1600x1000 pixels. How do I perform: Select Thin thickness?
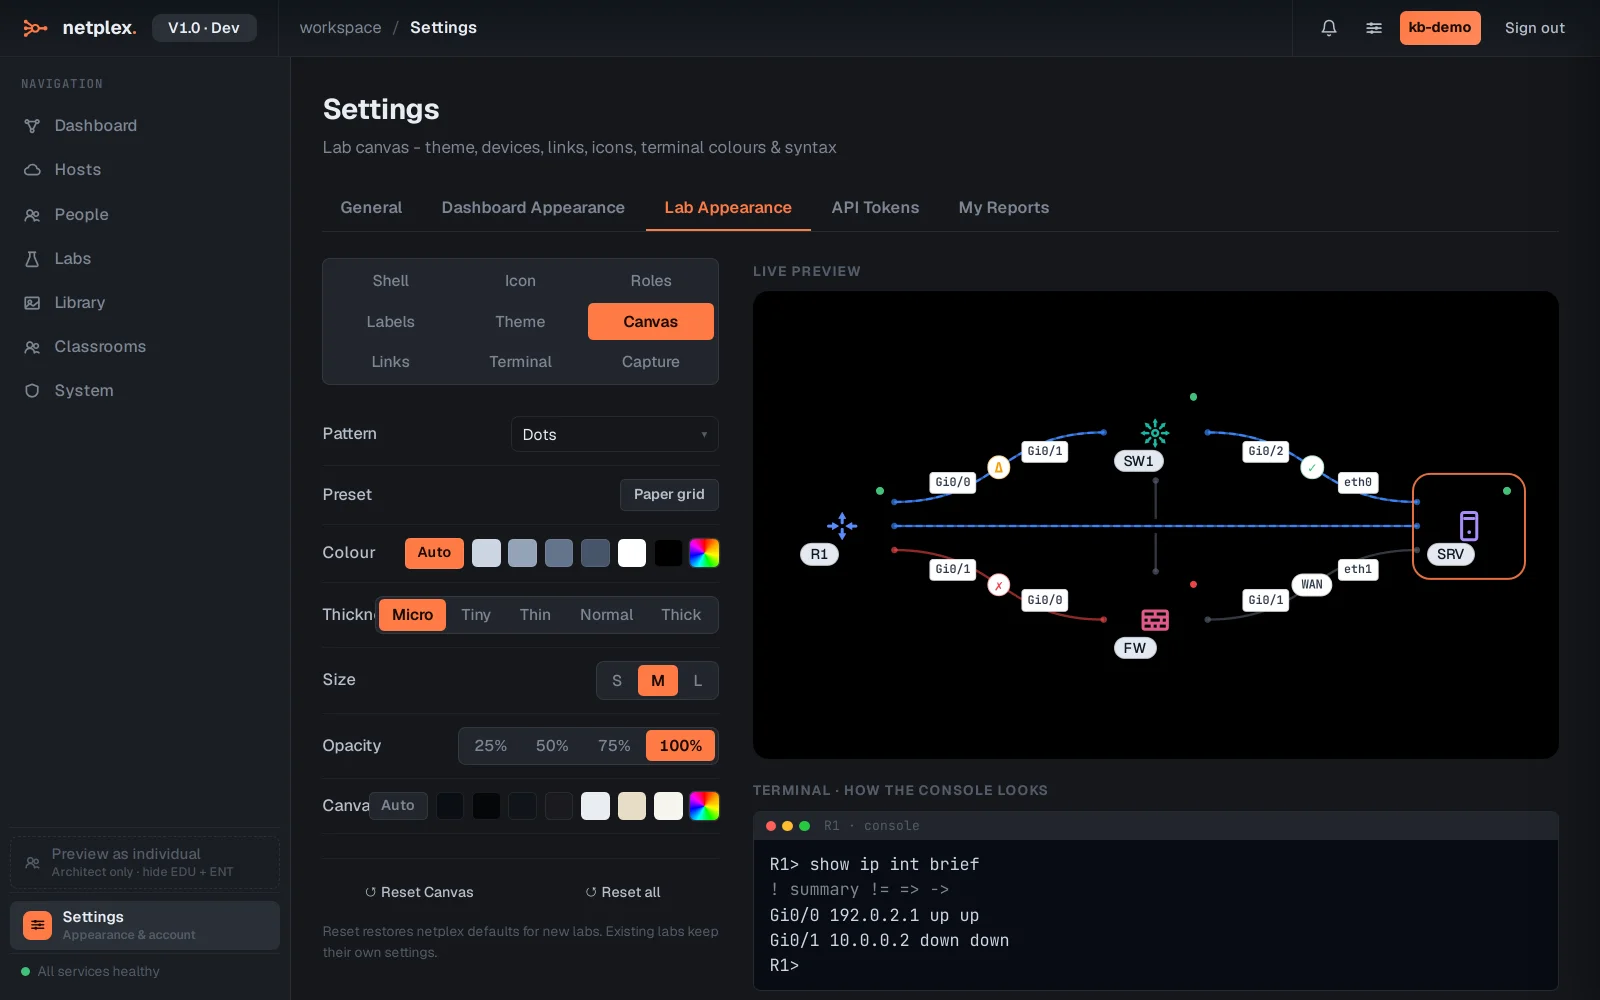point(535,615)
